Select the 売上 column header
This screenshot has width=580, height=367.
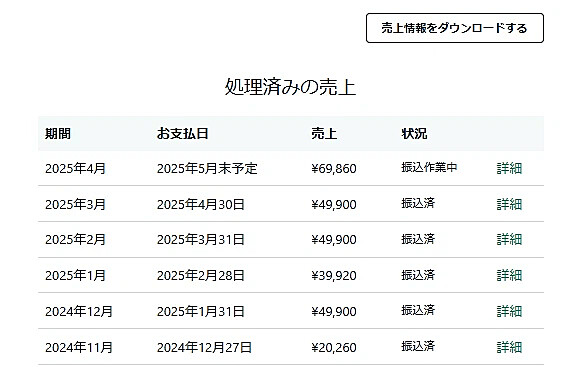324,134
